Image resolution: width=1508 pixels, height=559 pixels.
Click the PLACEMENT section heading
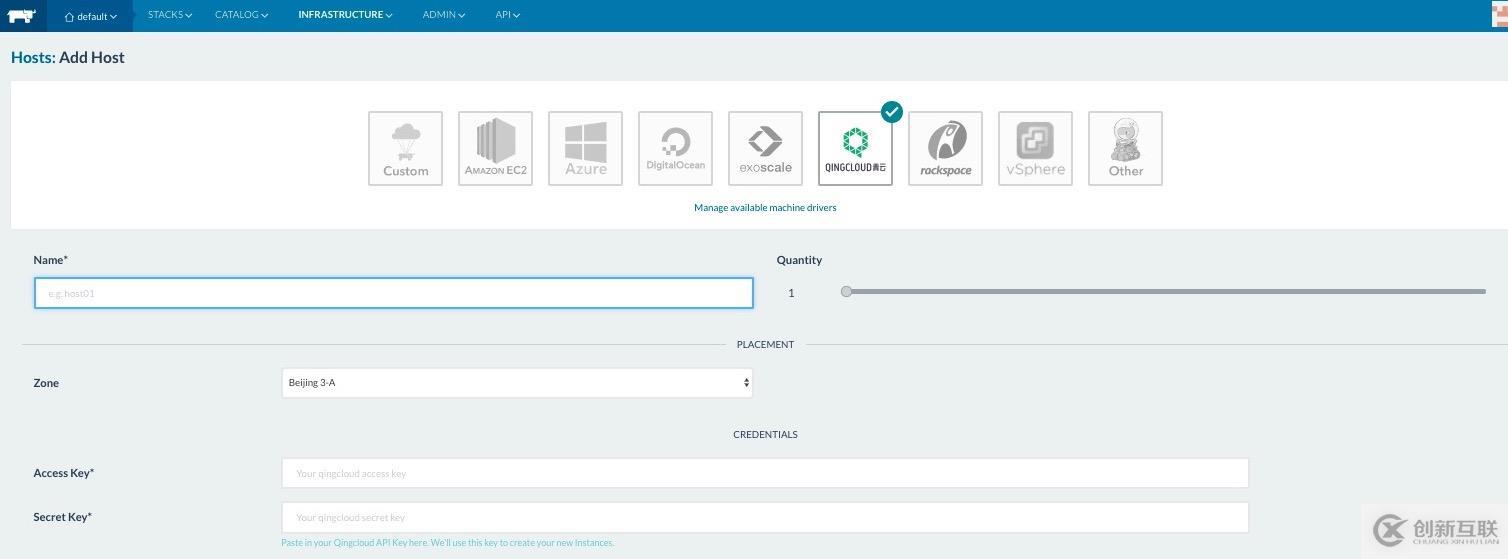(x=765, y=344)
